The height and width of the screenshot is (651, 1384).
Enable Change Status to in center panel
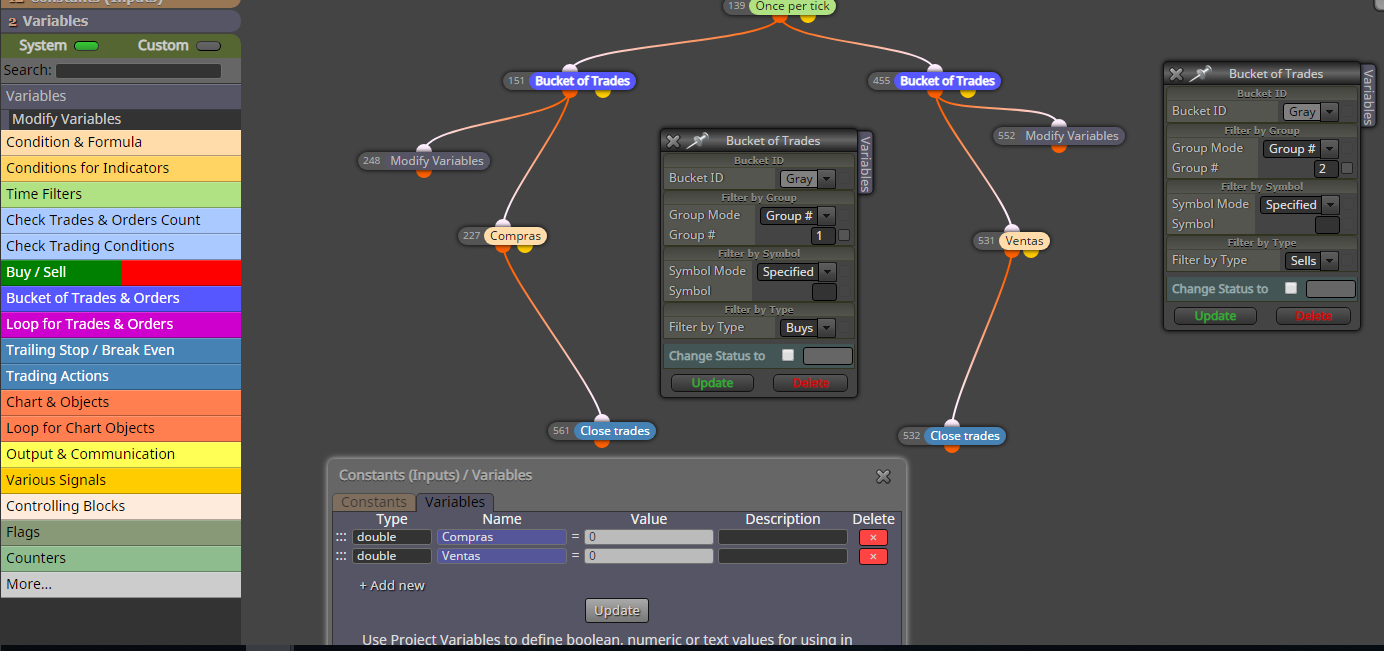(788, 356)
